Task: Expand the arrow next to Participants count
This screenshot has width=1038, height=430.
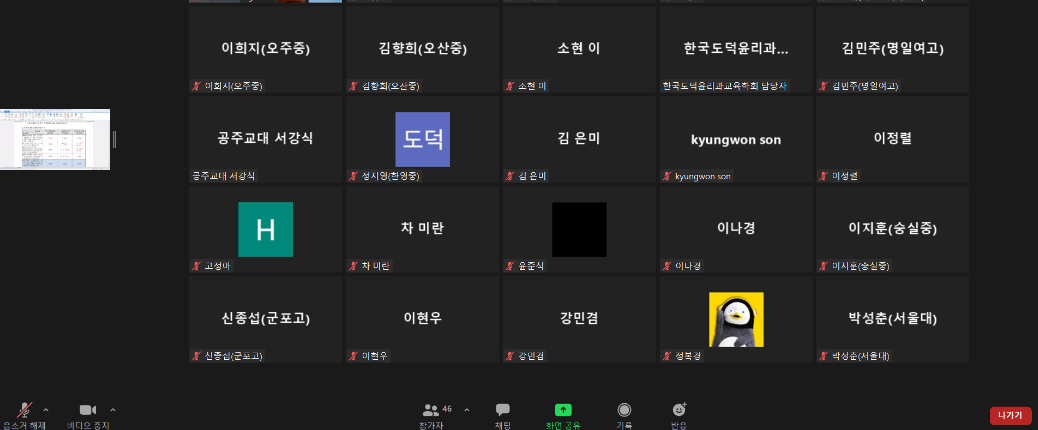Action: pos(466,409)
